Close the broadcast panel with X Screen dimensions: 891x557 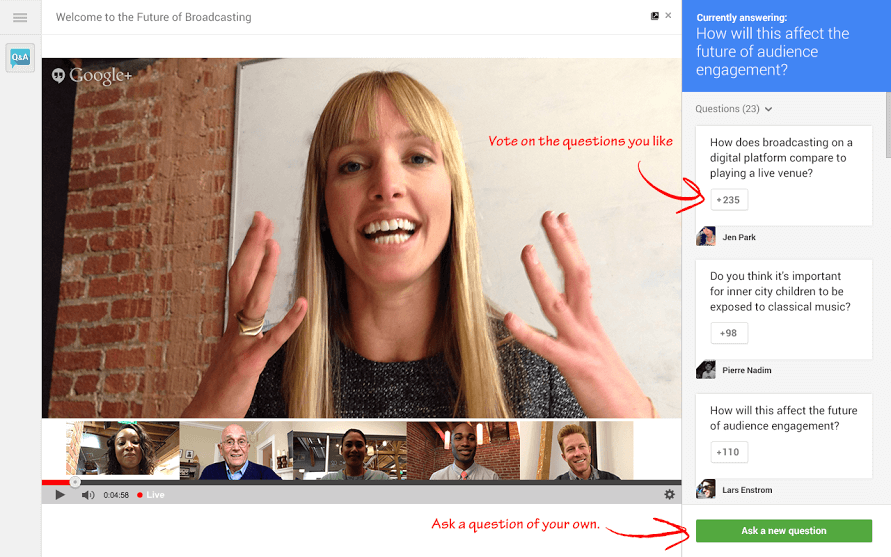pyautogui.click(x=668, y=16)
